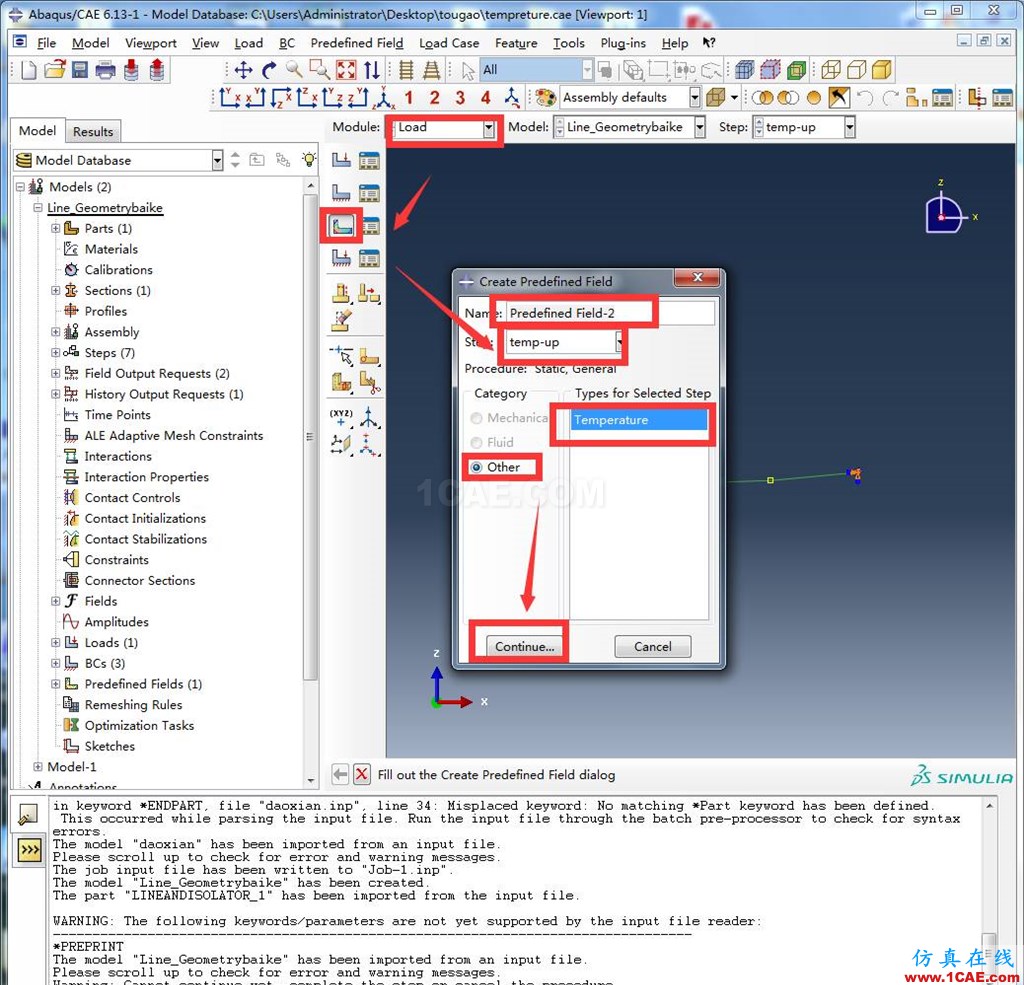Click the Print icon in the toolbar
The image size is (1024, 985).
pyautogui.click(x=105, y=70)
